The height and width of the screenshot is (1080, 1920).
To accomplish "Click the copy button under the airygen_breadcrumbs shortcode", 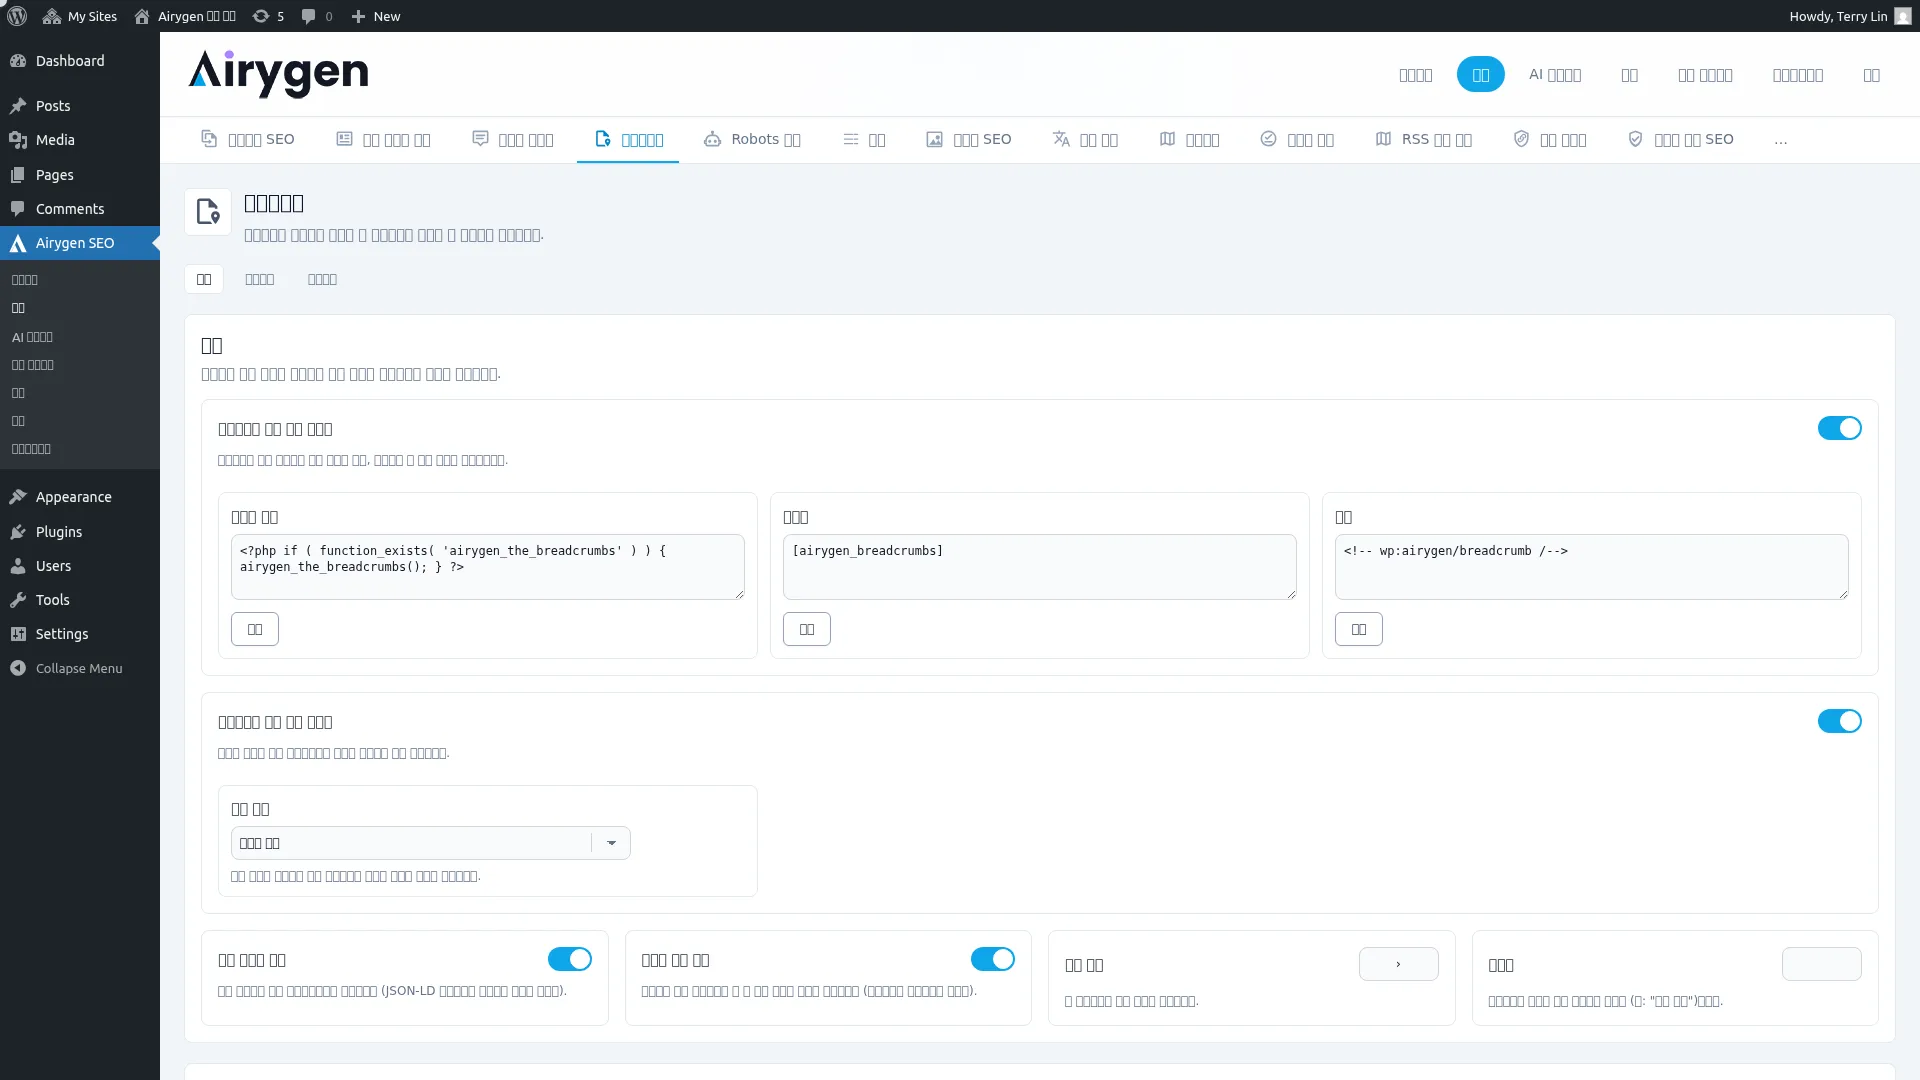I will point(807,629).
